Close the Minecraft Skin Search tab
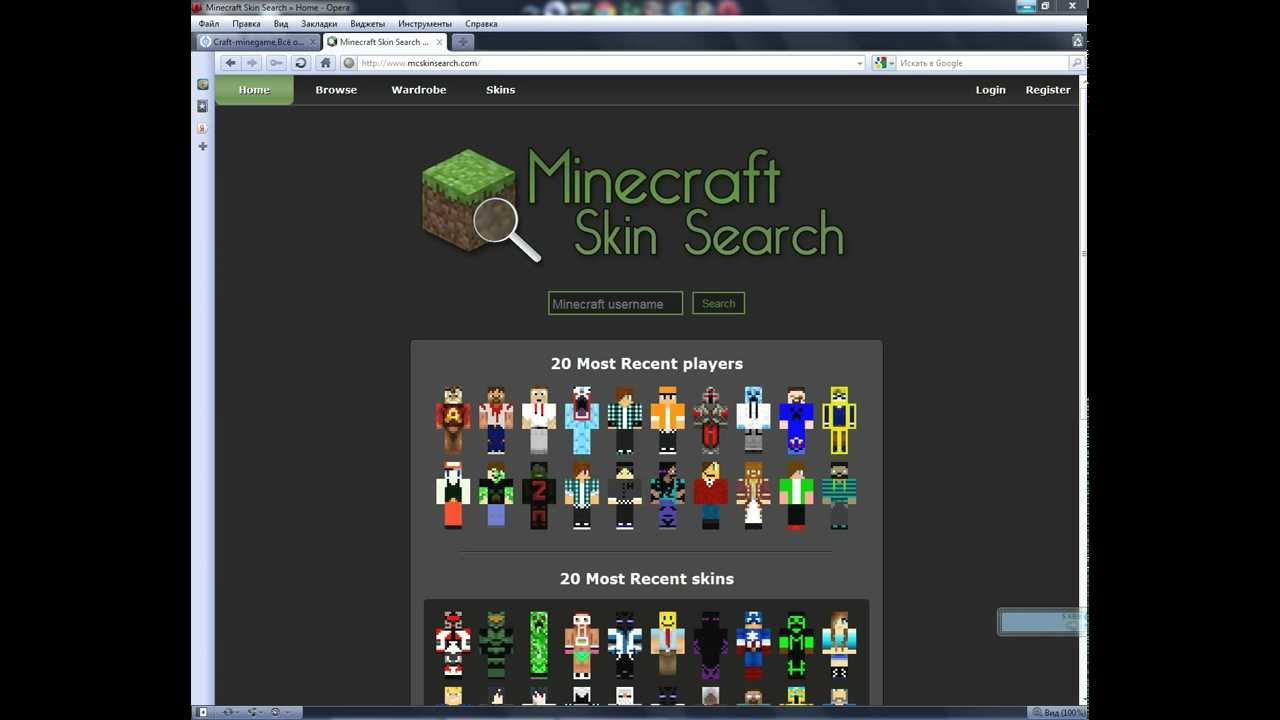 click(x=439, y=42)
